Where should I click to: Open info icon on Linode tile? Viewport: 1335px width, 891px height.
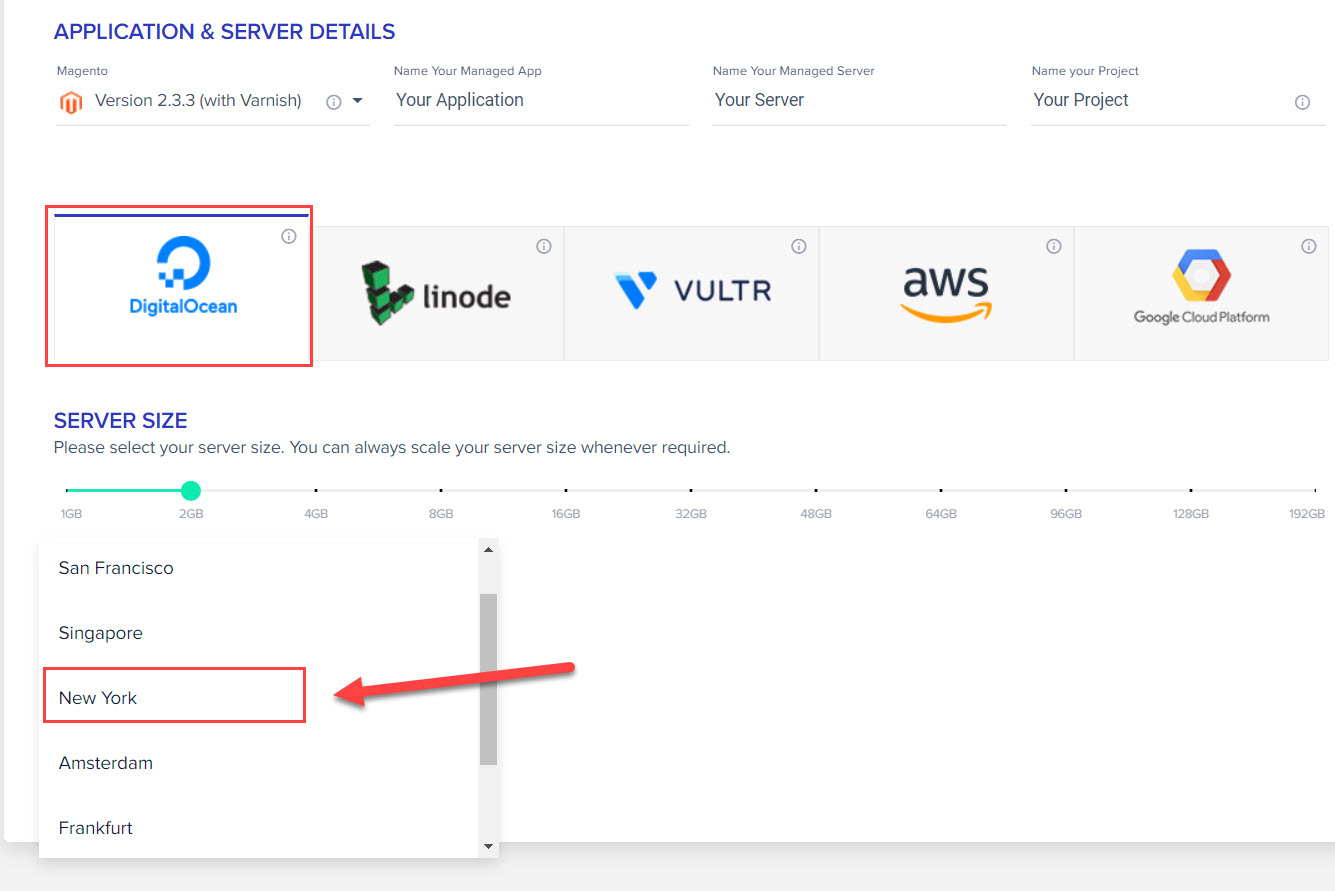coord(544,246)
